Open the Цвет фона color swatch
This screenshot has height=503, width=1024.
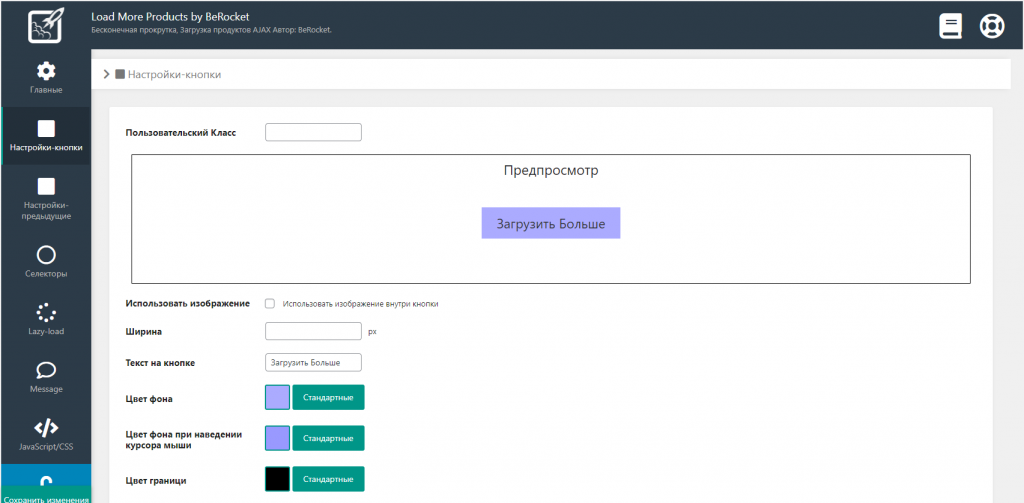click(x=277, y=398)
